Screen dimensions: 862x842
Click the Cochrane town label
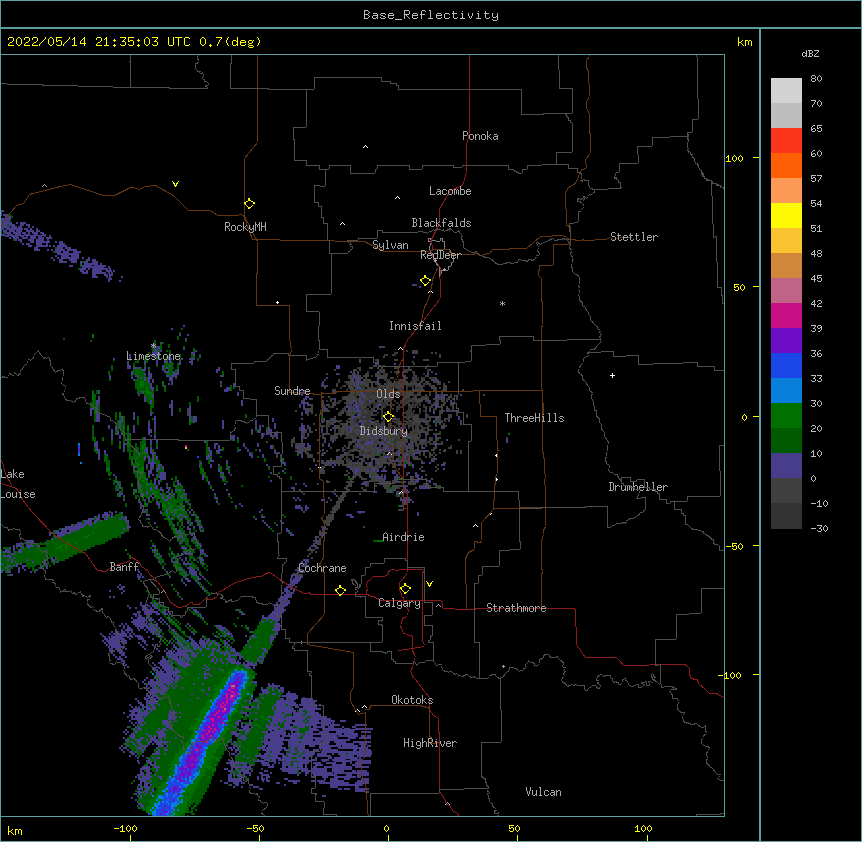tap(322, 568)
